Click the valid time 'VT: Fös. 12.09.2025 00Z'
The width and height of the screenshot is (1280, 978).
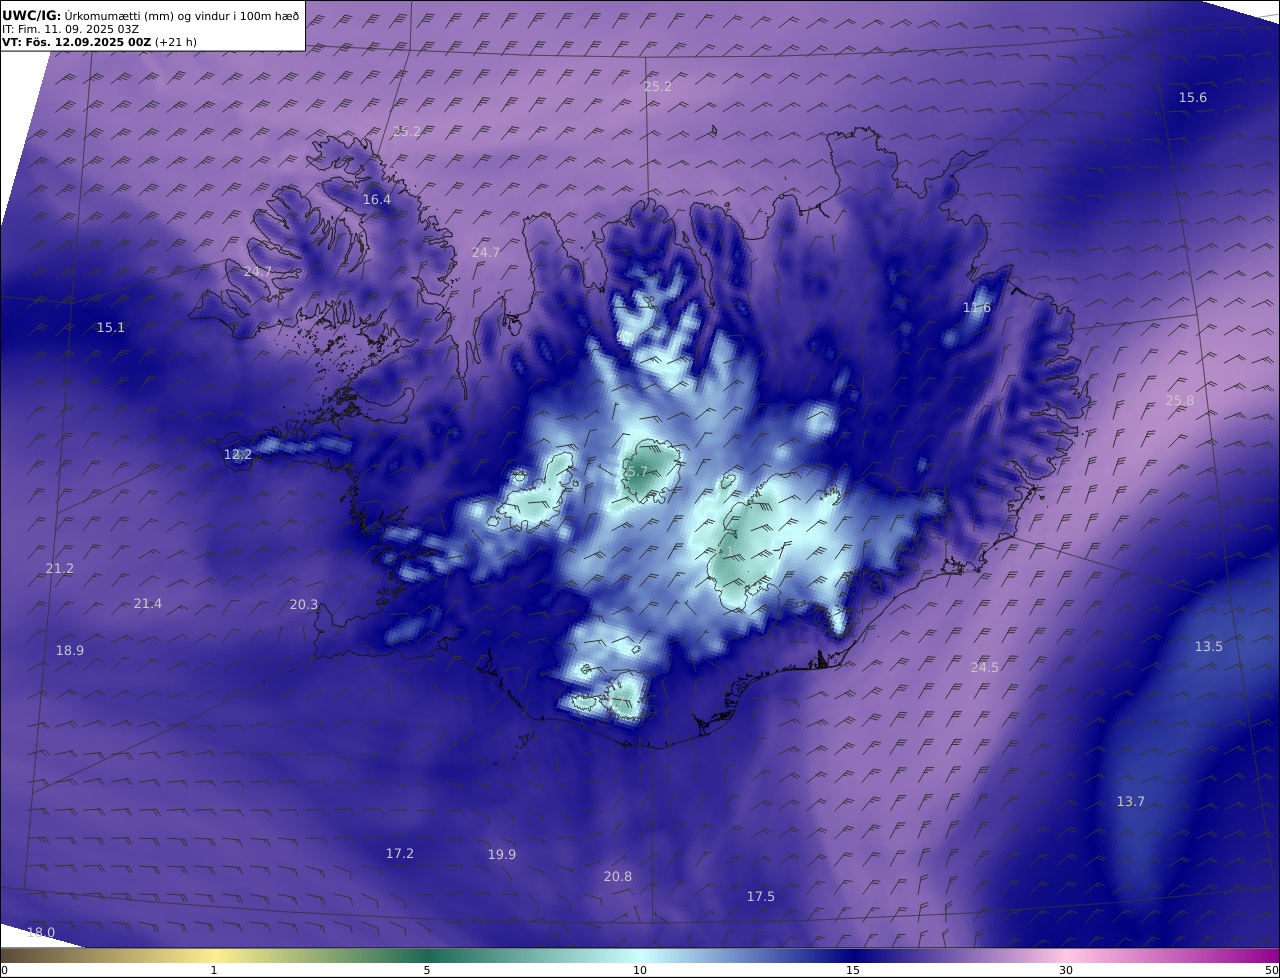pyautogui.click(x=76, y=42)
